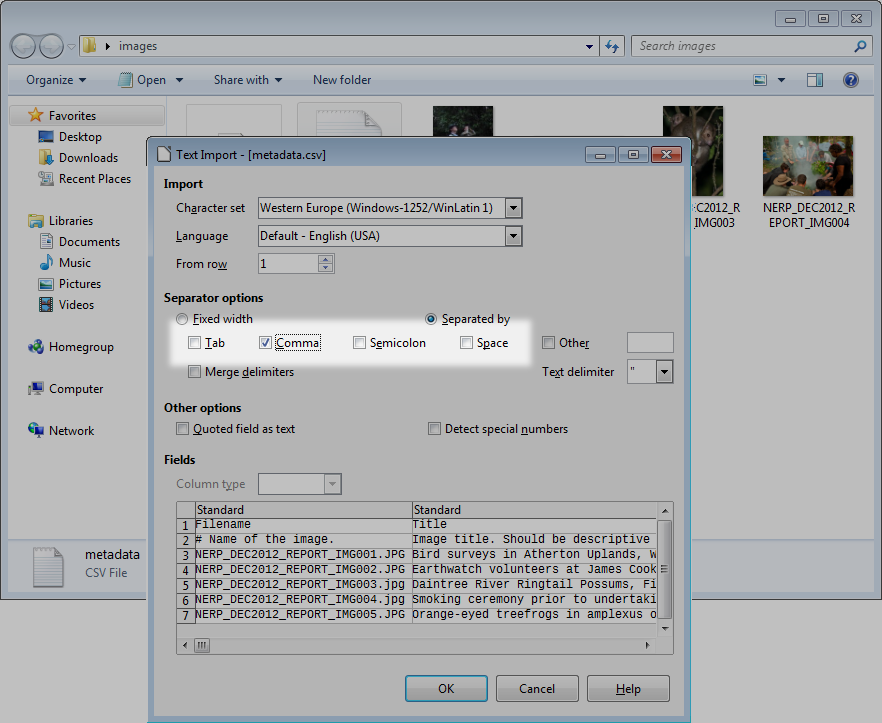Increase the From row value with the up arrow
882x723 pixels.
(325, 259)
